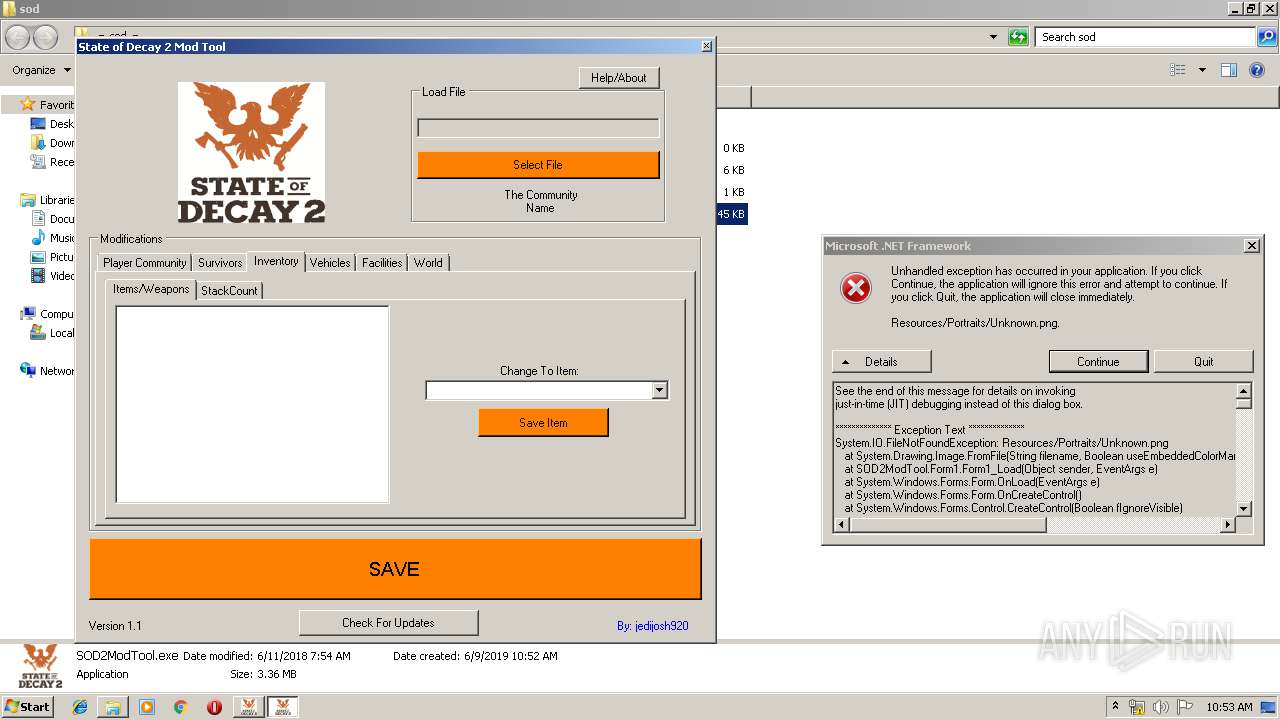Click the Computer icon in sidebar
1280x720 pixels.
pos(28,314)
